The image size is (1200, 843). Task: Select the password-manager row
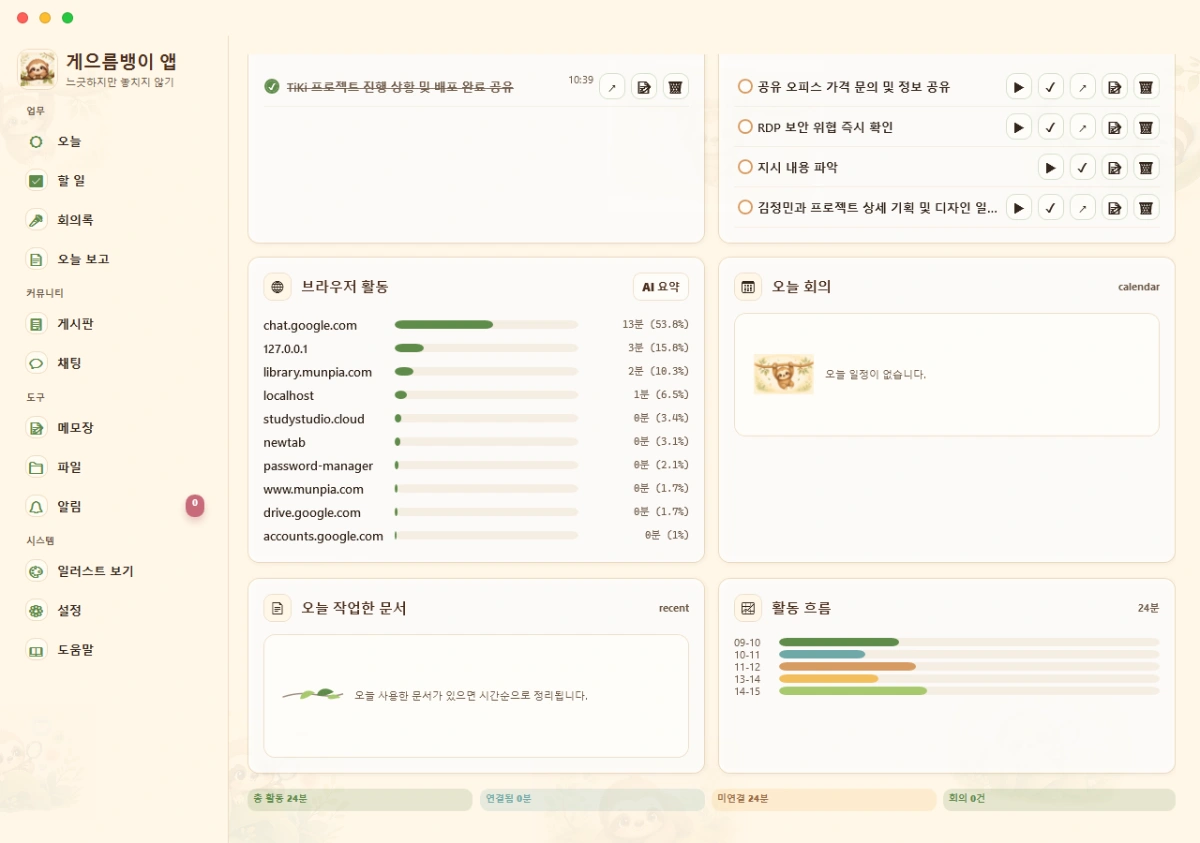[476, 466]
